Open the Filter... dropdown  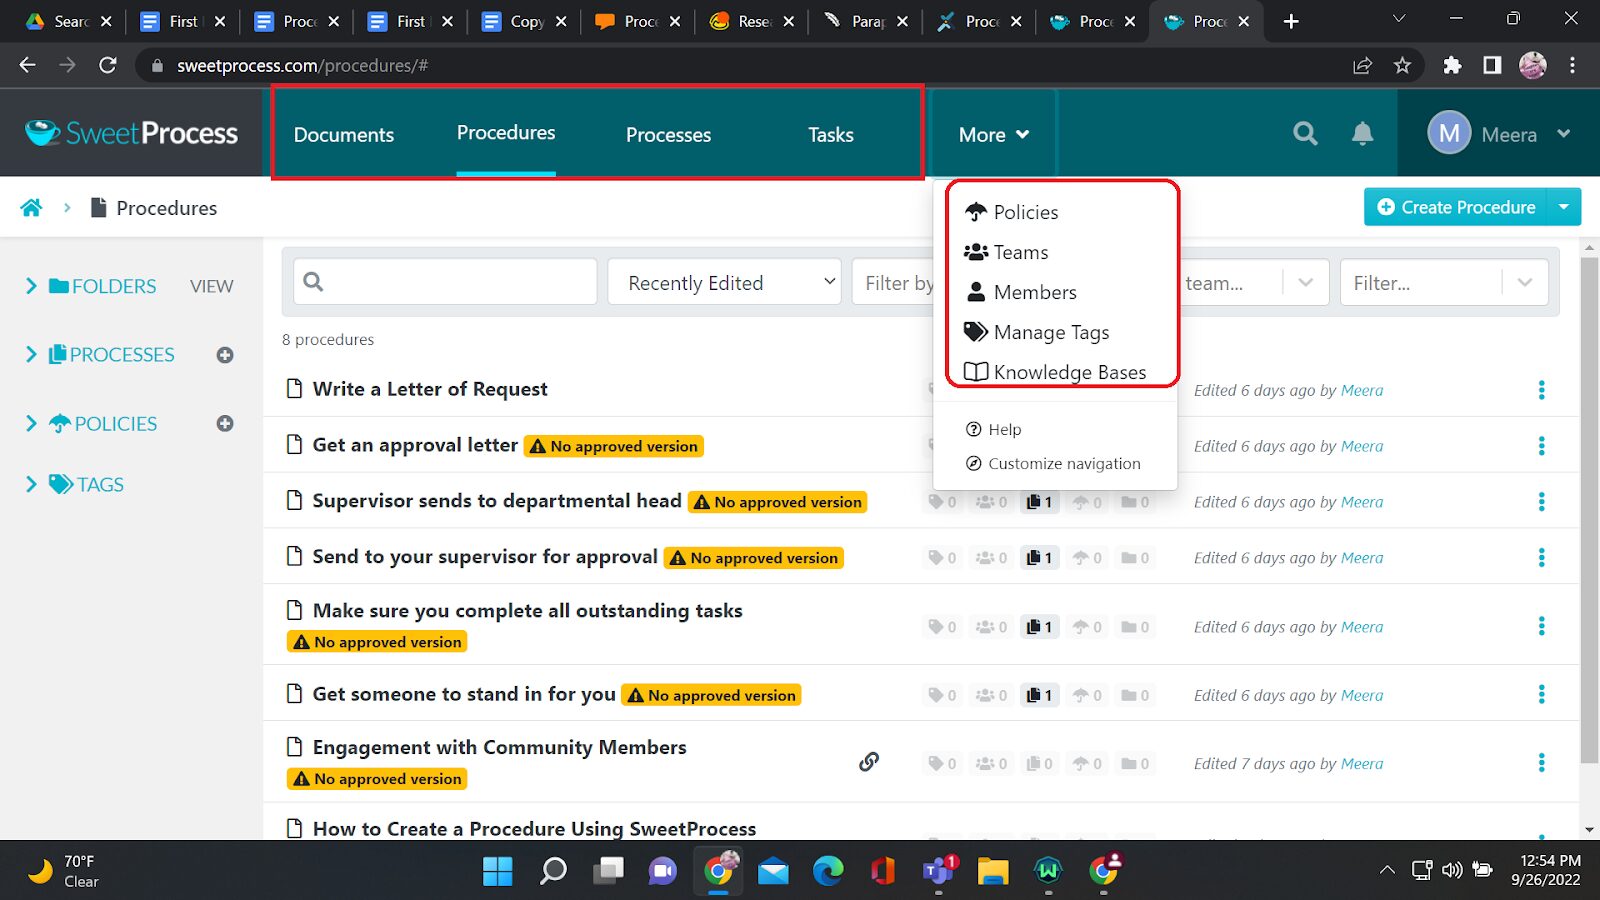(1444, 283)
